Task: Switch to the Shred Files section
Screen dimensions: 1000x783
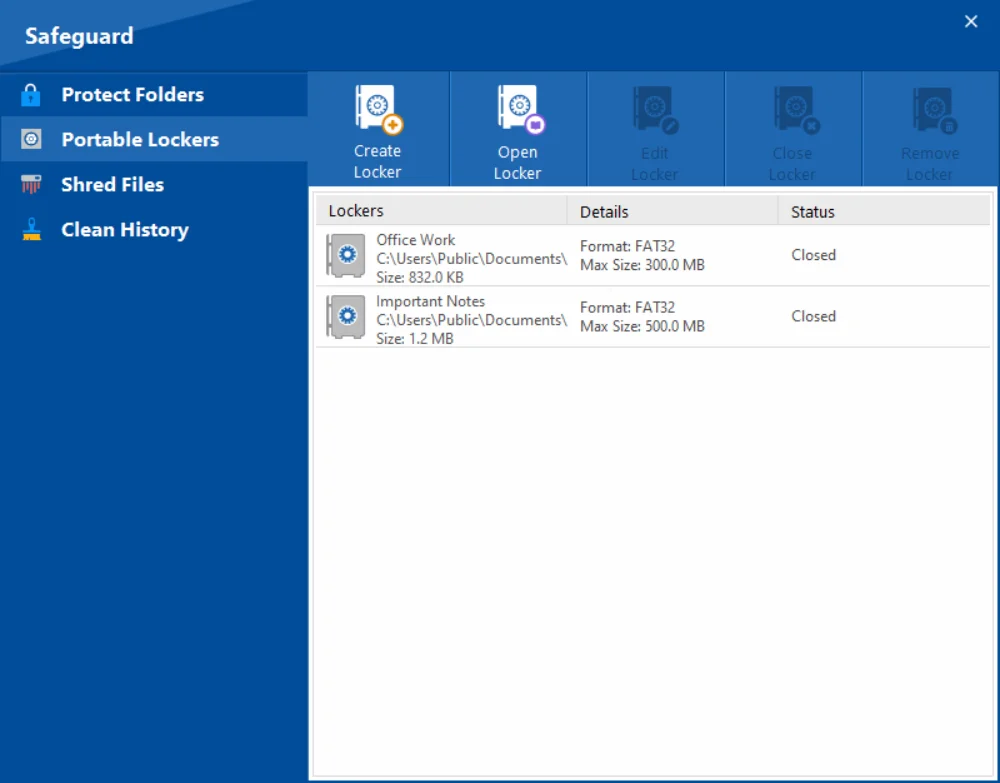Action: [x=112, y=185]
